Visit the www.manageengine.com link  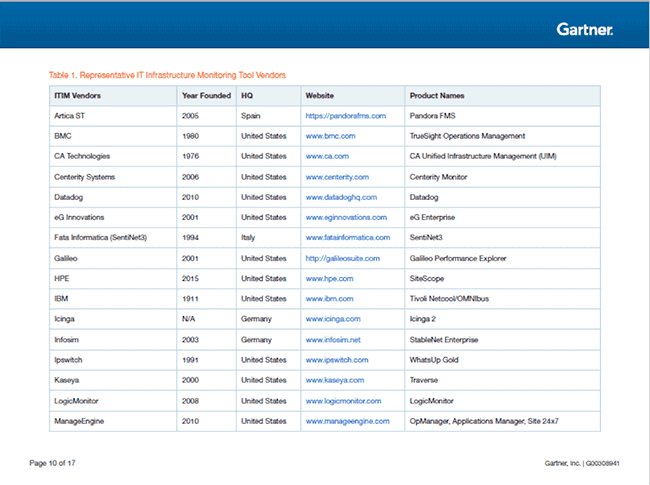(x=347, y=421)
